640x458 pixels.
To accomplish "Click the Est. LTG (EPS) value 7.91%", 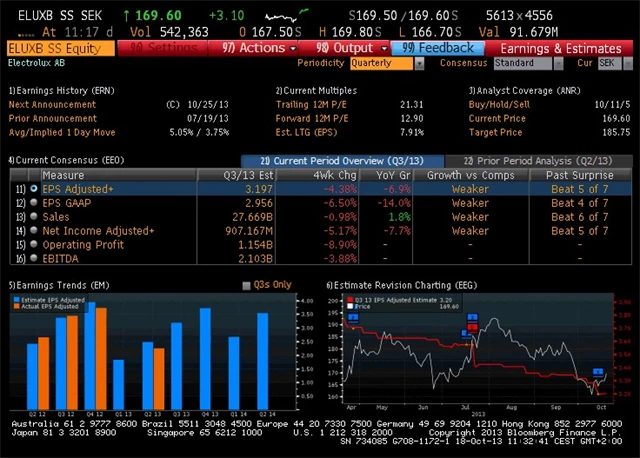I will [x=412, y=132].
